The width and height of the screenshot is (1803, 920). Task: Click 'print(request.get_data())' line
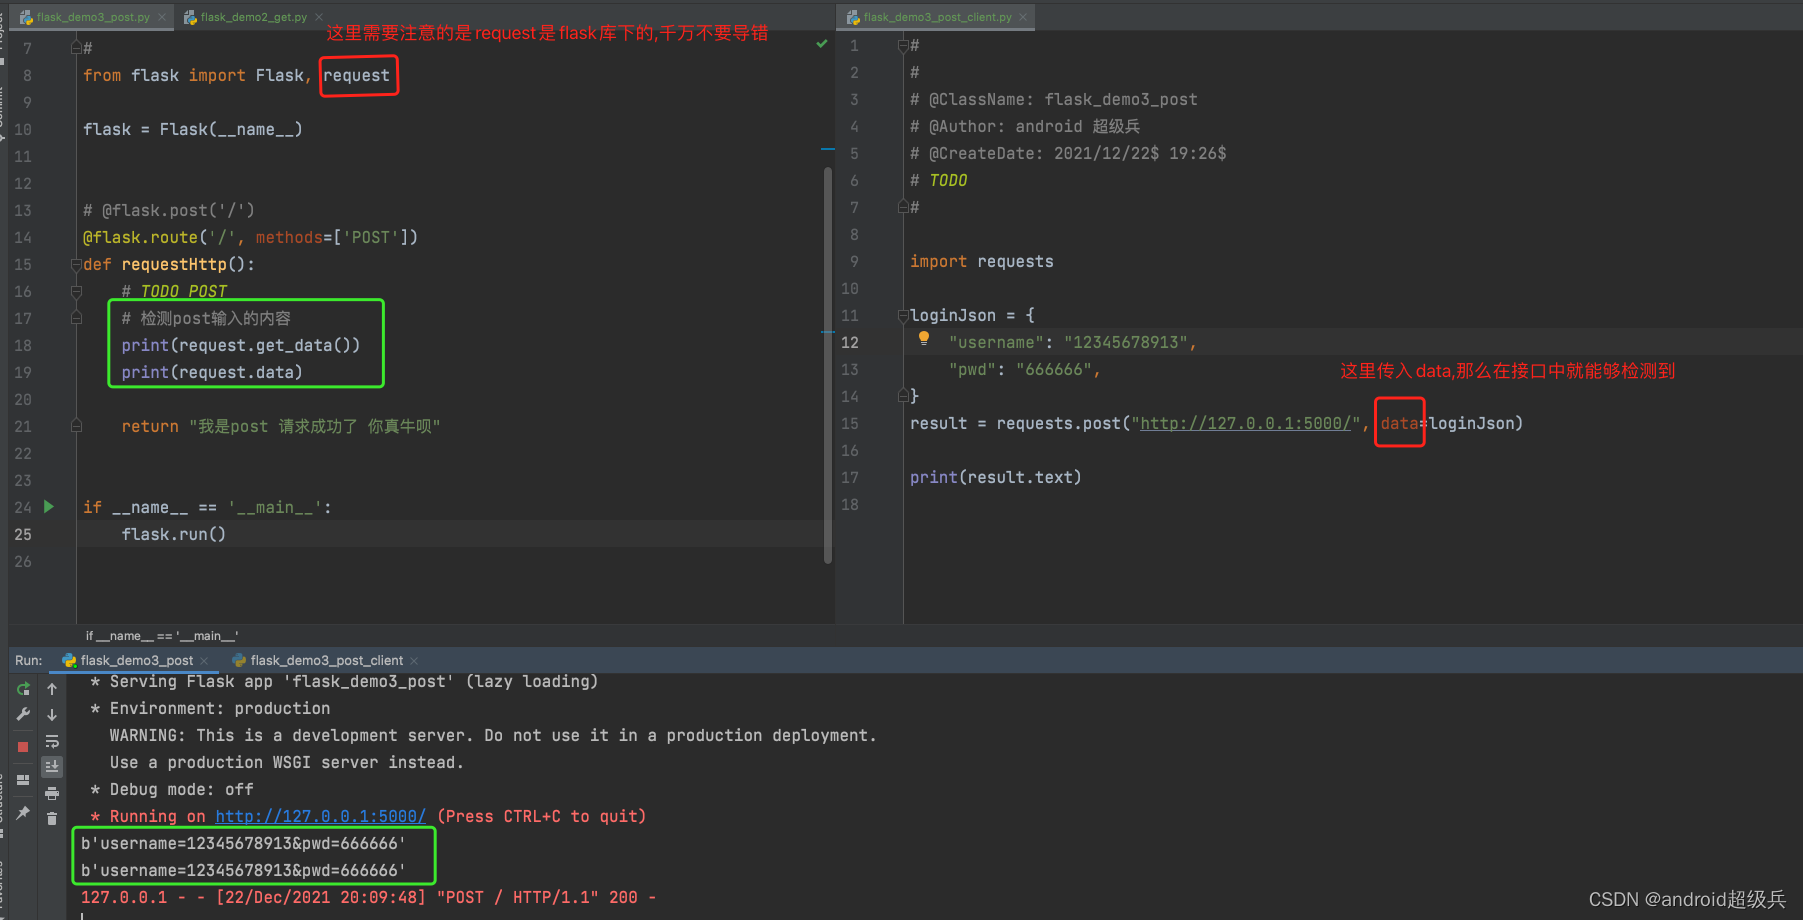point(240,345)
